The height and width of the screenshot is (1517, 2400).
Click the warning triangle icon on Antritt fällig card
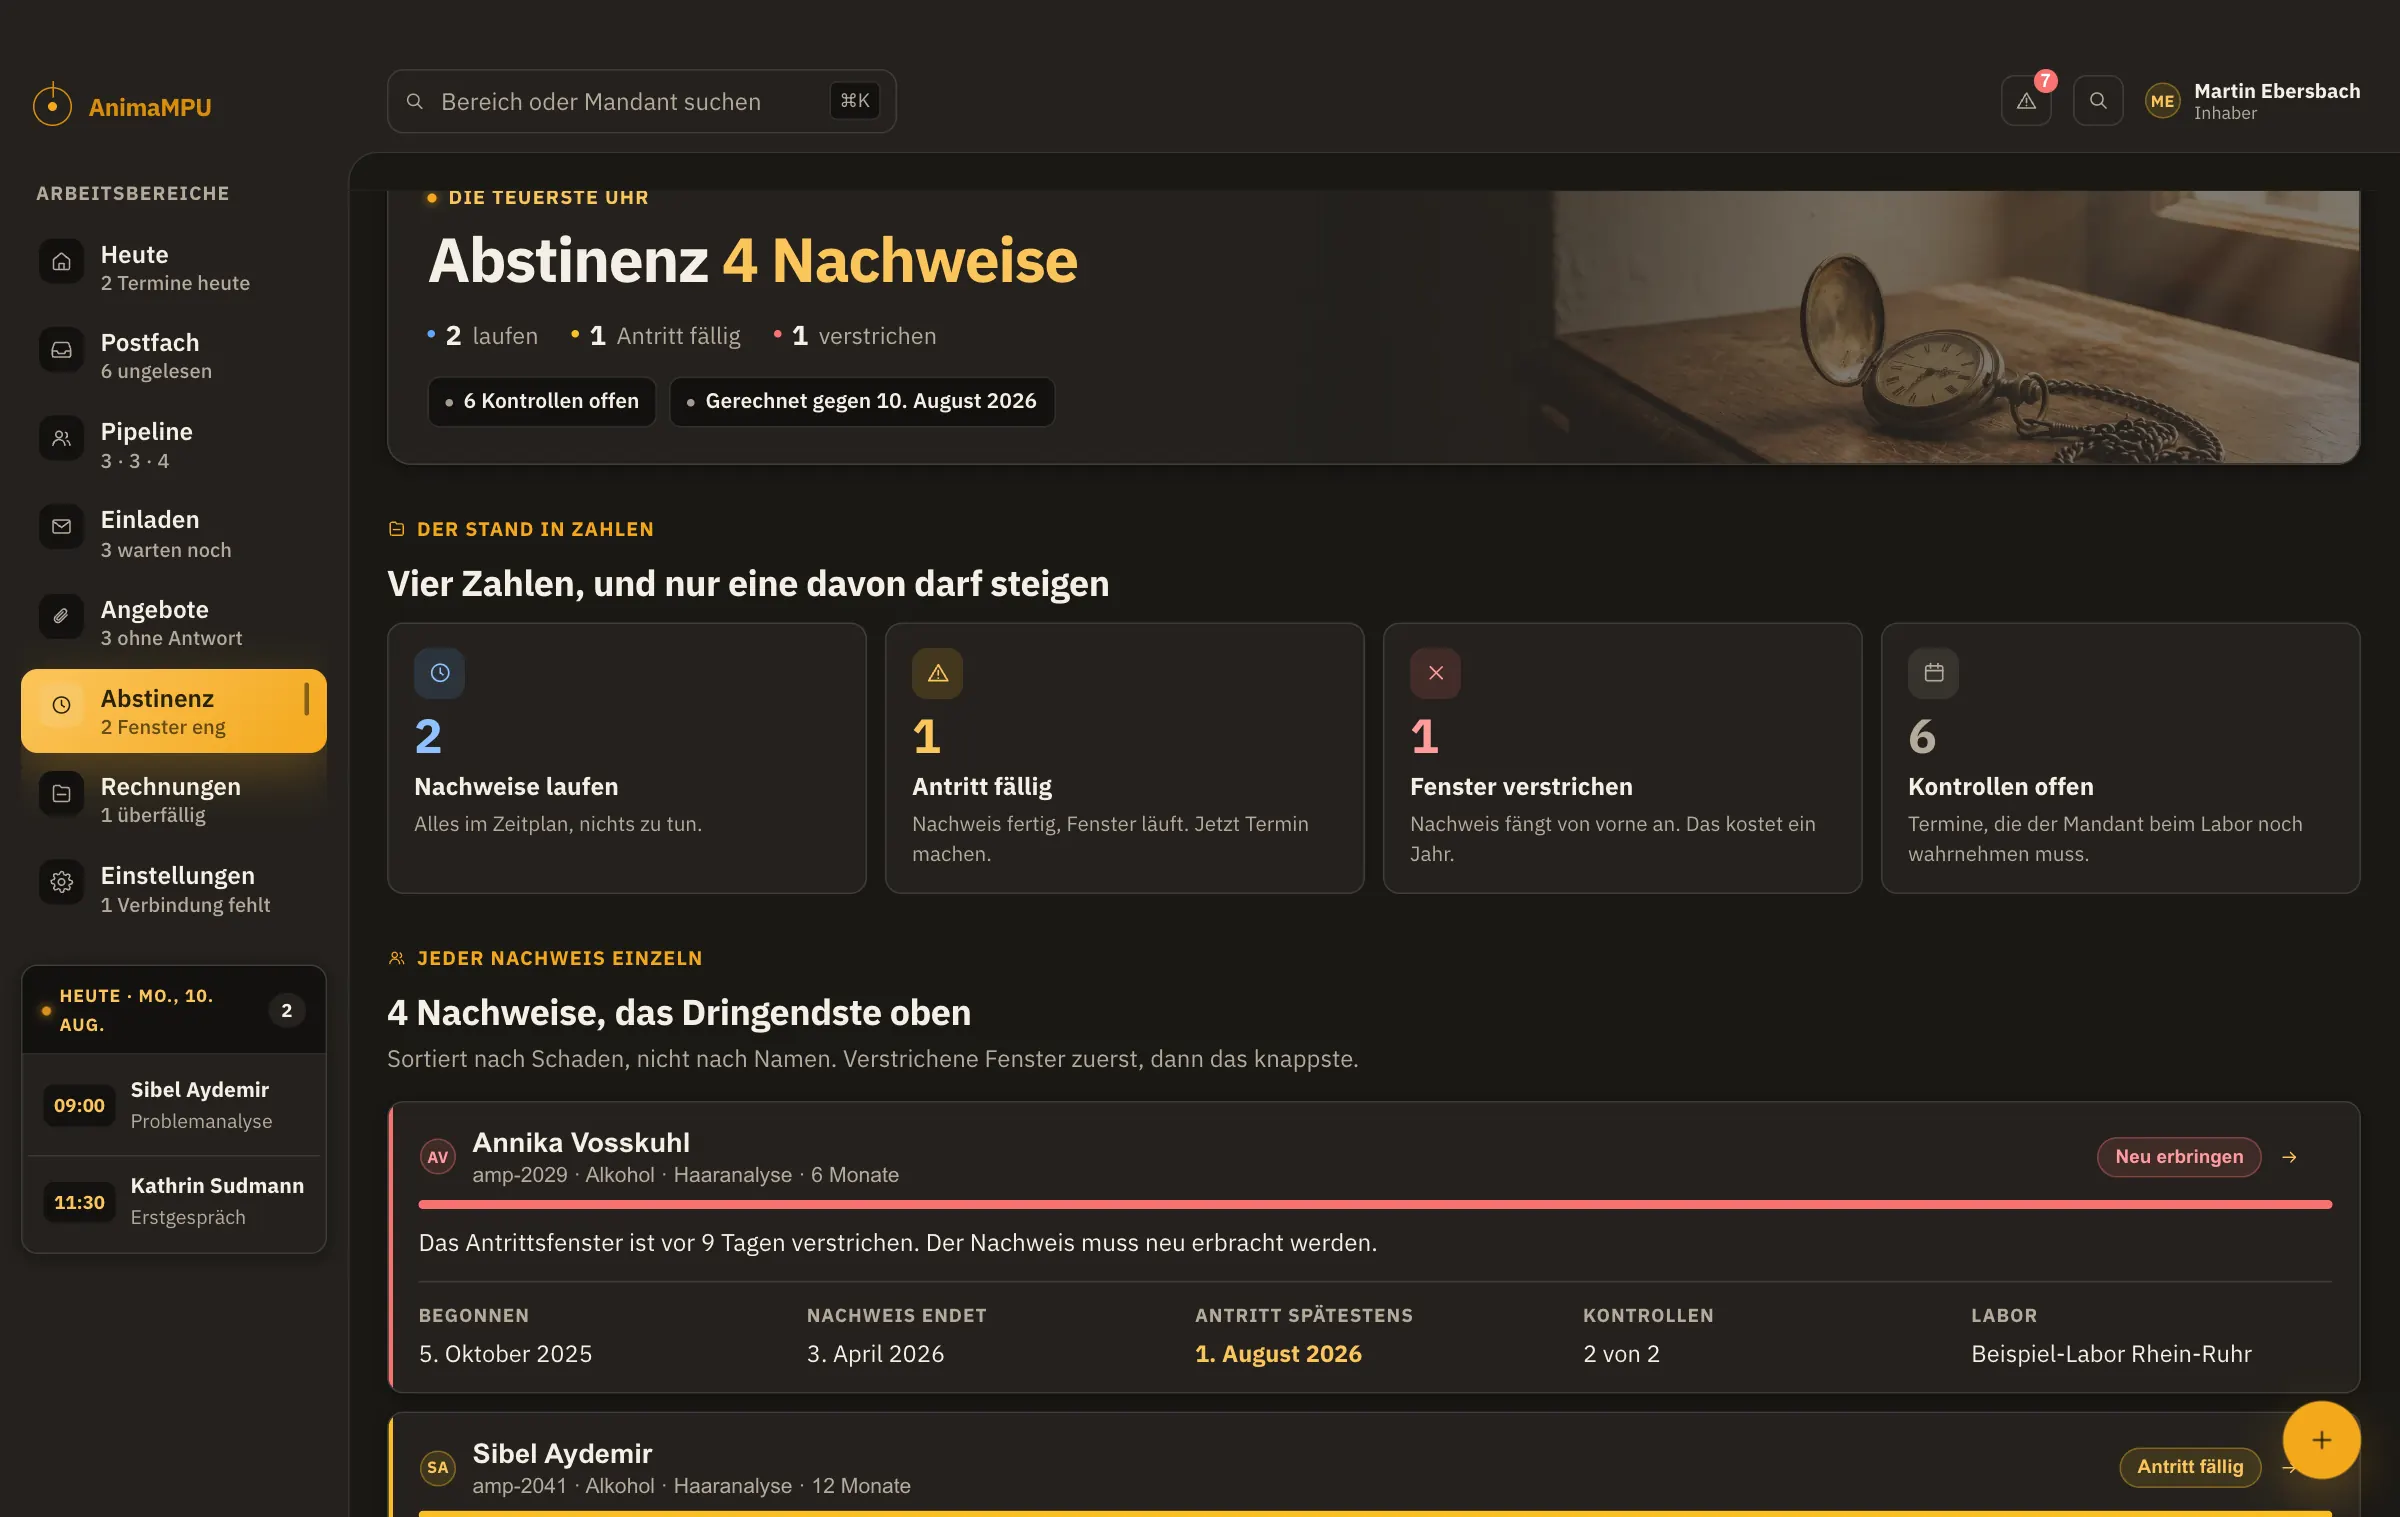[938, 673]
